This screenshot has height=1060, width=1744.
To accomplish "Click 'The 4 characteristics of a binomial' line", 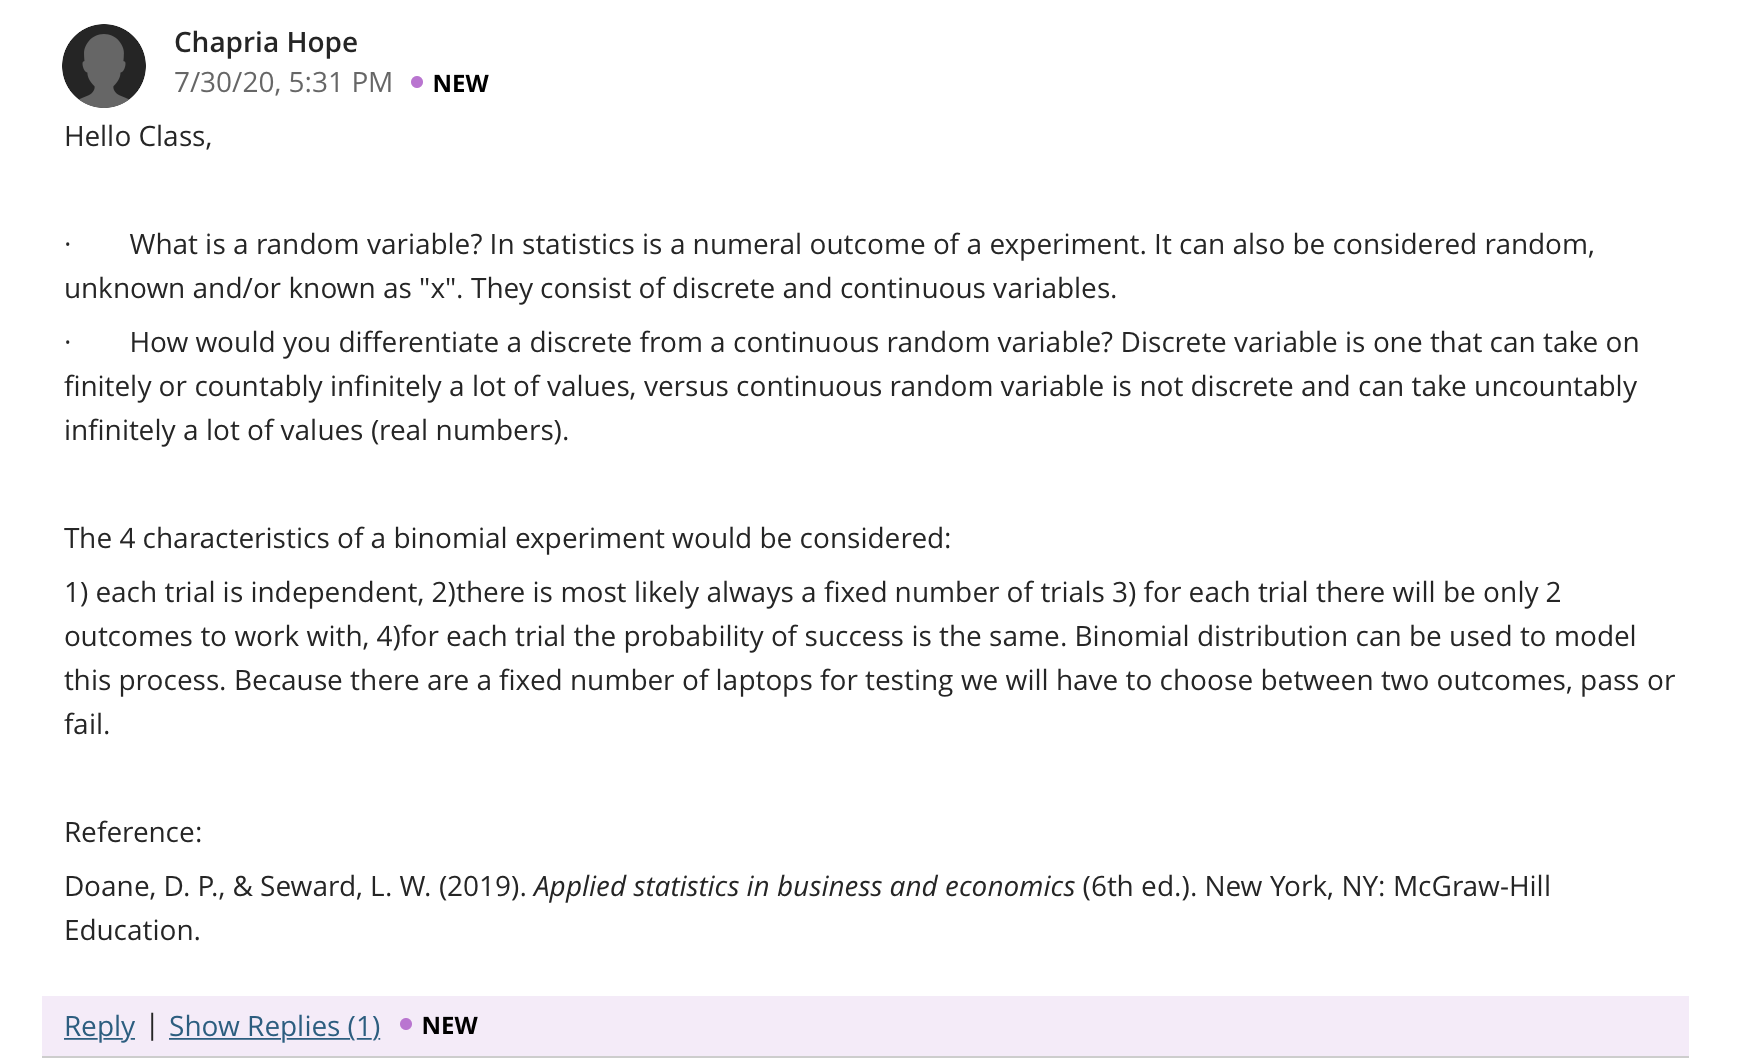I will pyautogui.click(x=507, y=538).
